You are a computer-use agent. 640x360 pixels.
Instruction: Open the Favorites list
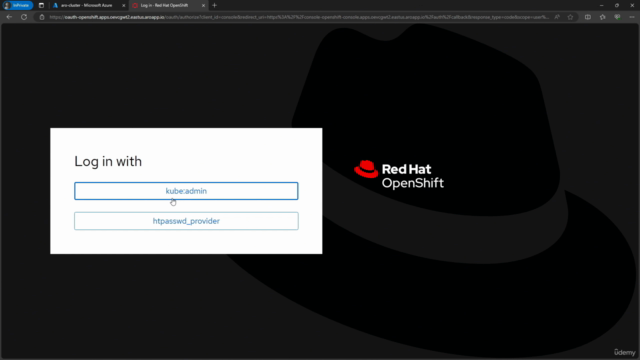pyautogui.click(x=602, y=17)
